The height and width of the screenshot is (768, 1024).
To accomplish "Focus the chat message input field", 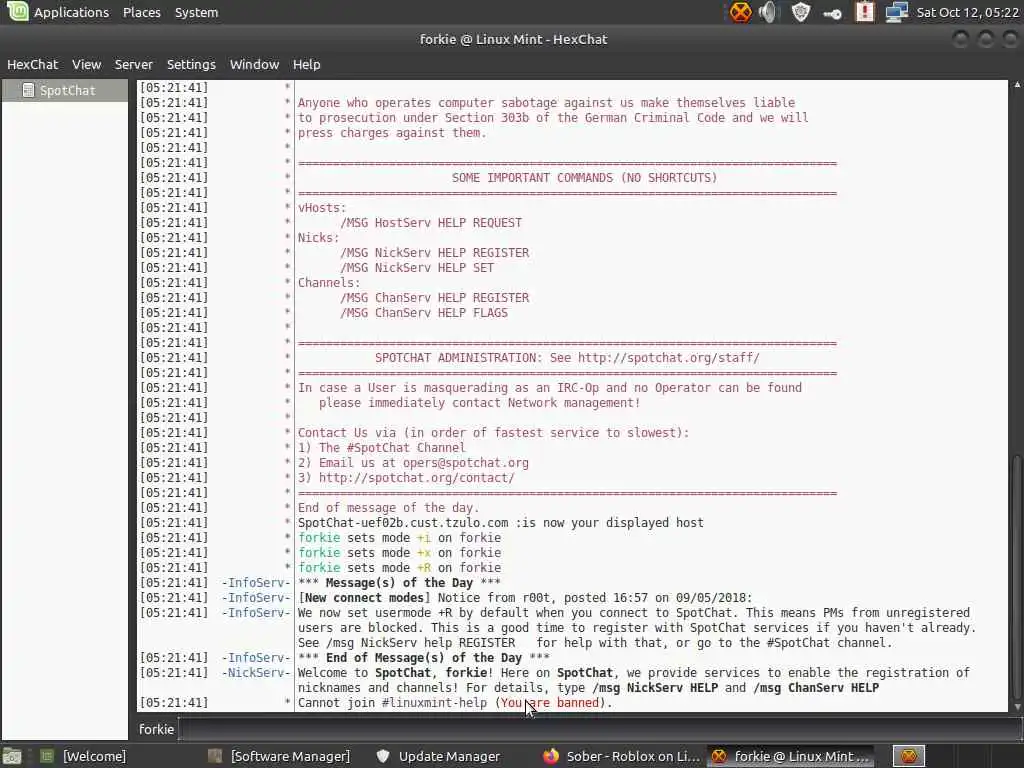I will (600, 729).
